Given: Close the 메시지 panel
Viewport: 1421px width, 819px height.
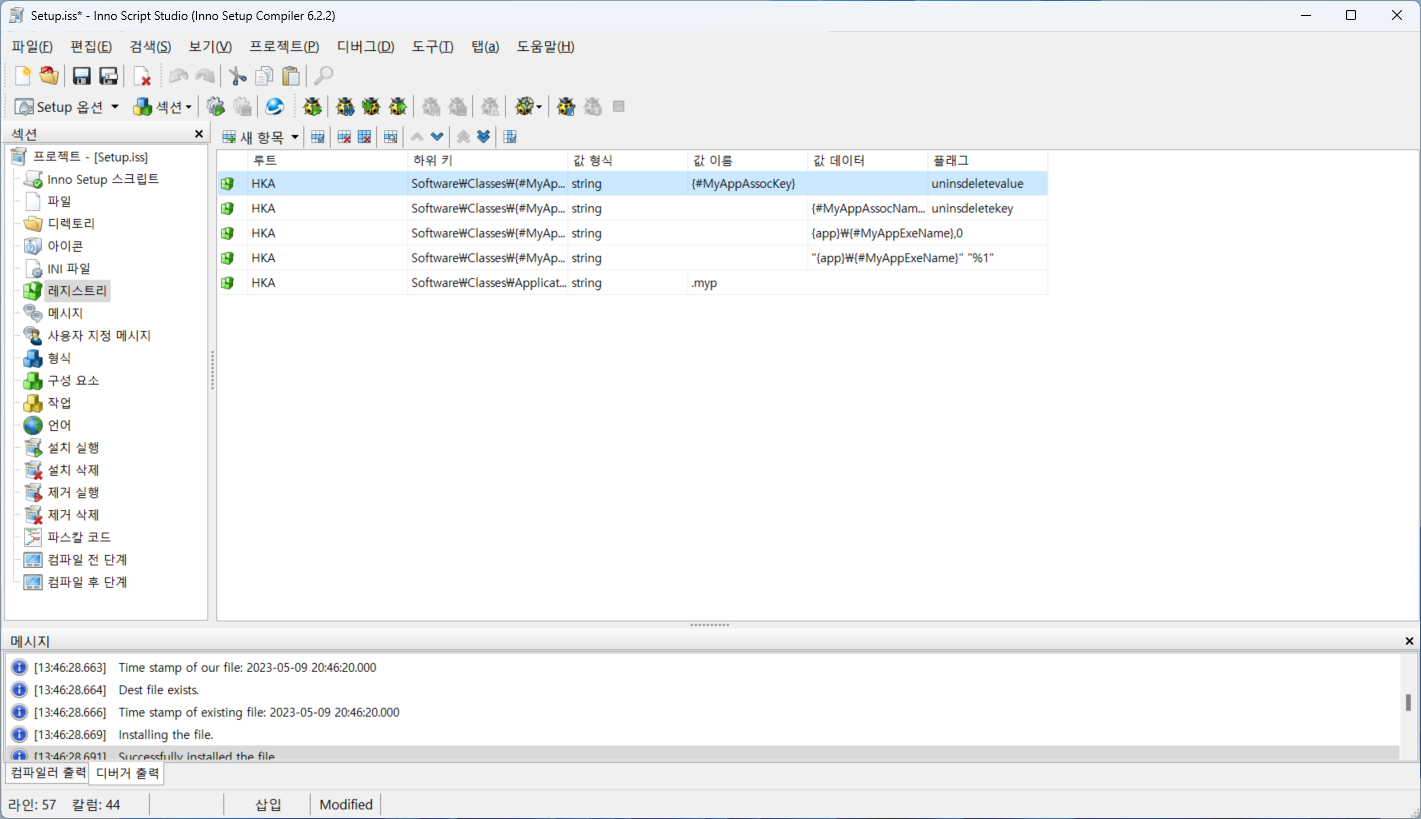Looking at the screenshot, I should tap(1410, 641).
